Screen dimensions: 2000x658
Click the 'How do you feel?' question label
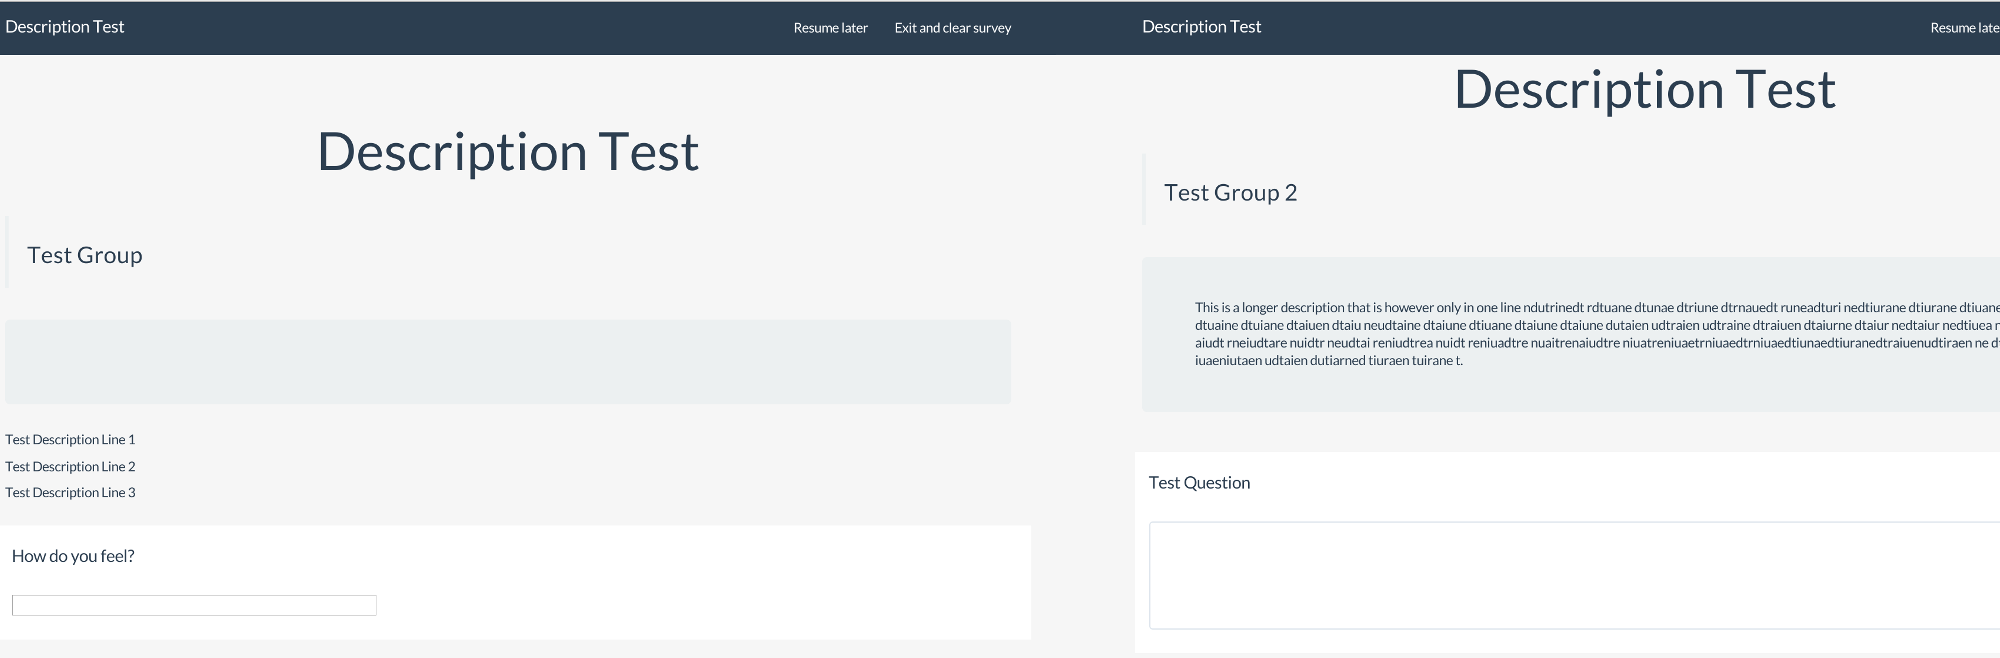coord(73,556)
